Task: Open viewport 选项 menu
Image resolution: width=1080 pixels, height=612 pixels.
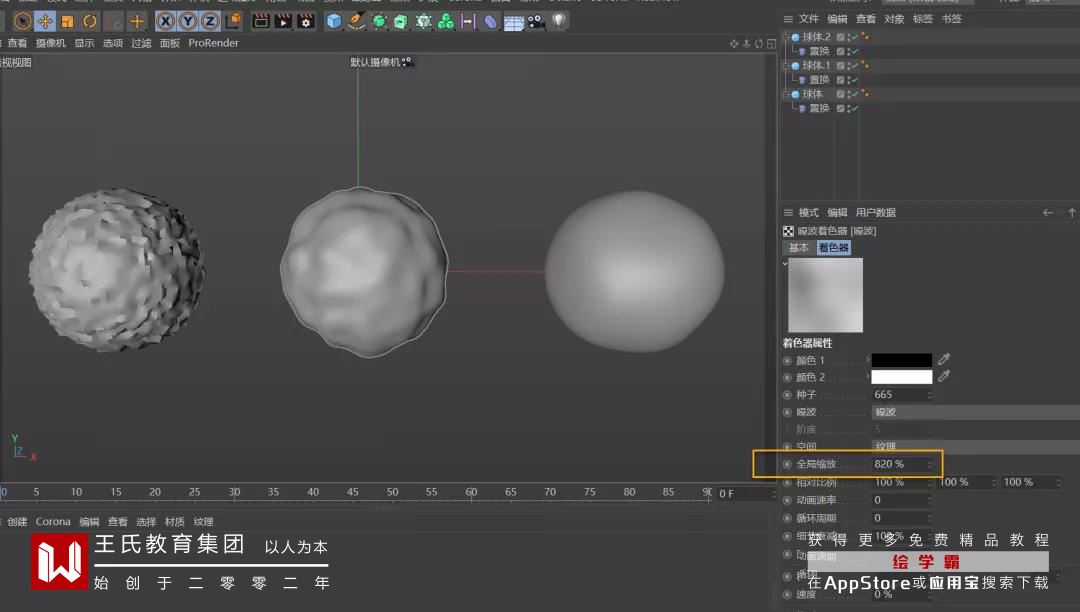Action: (x=112, y=43)
